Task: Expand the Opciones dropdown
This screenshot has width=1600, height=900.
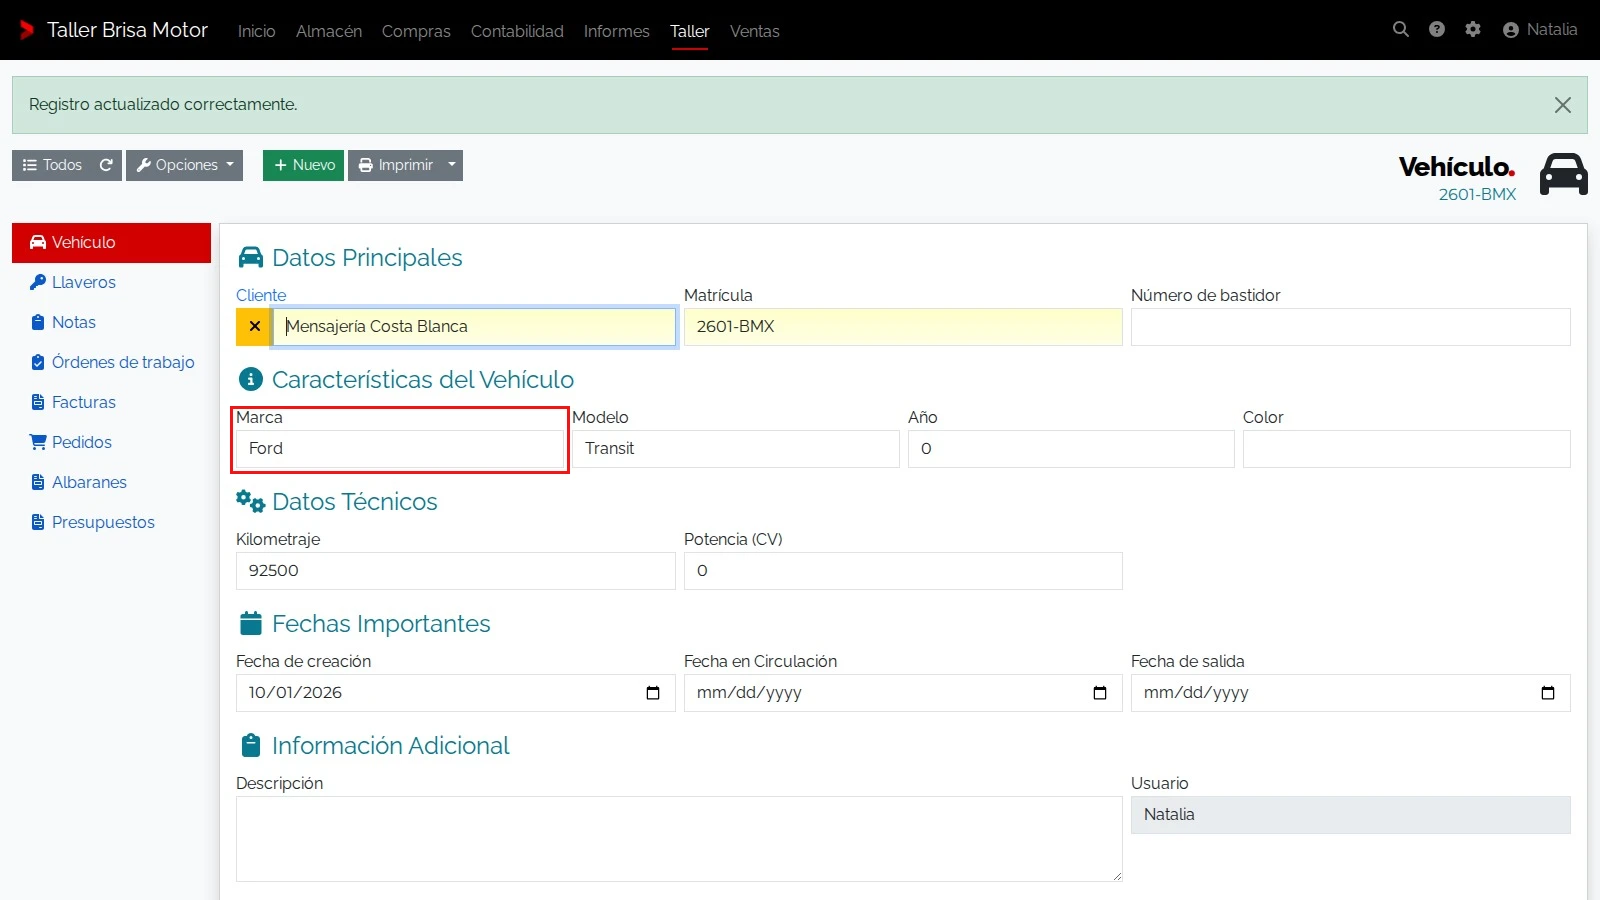Action: [185, 165]
